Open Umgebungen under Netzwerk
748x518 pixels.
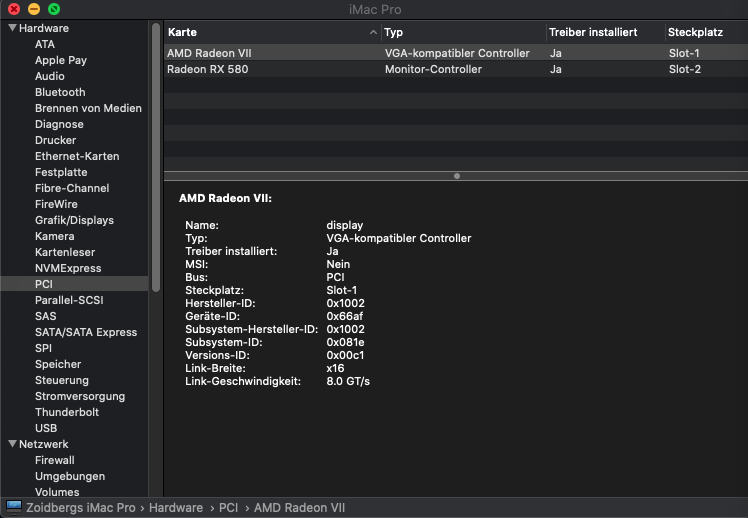click(x=70, y=476)
